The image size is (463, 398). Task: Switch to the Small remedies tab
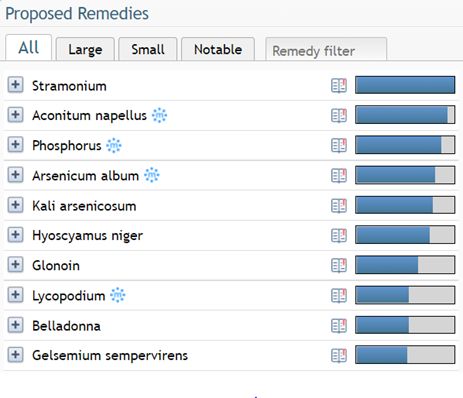click(148, 49)
